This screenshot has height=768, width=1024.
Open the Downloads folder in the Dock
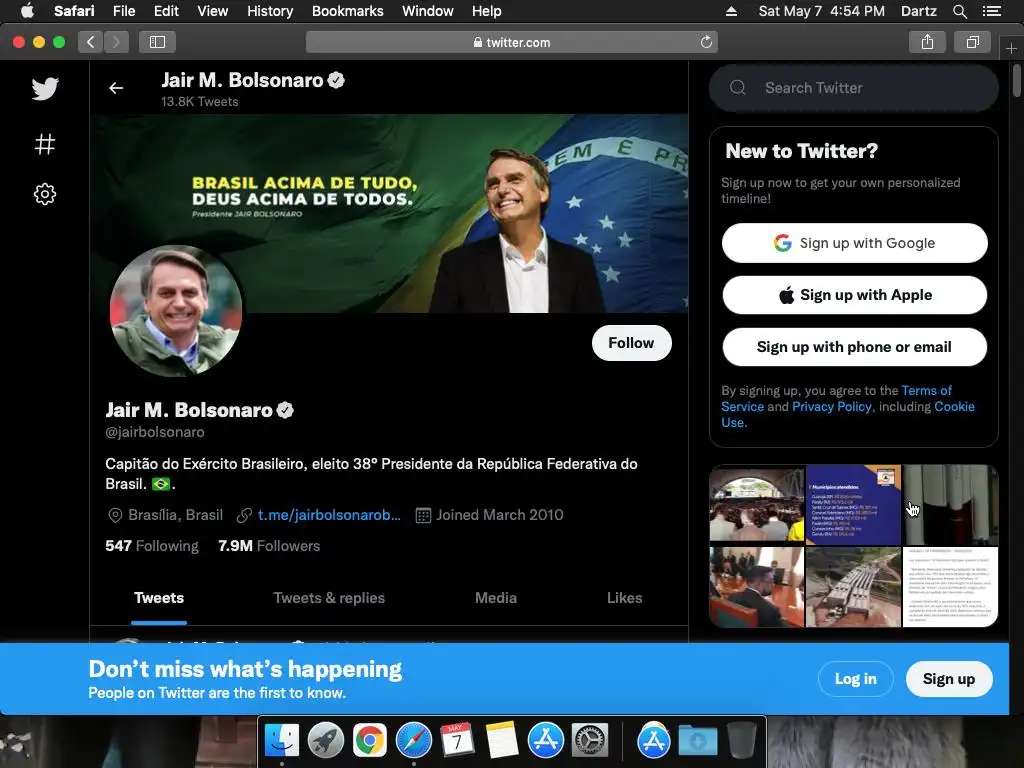pyautogui.click(x=697, y=741)
